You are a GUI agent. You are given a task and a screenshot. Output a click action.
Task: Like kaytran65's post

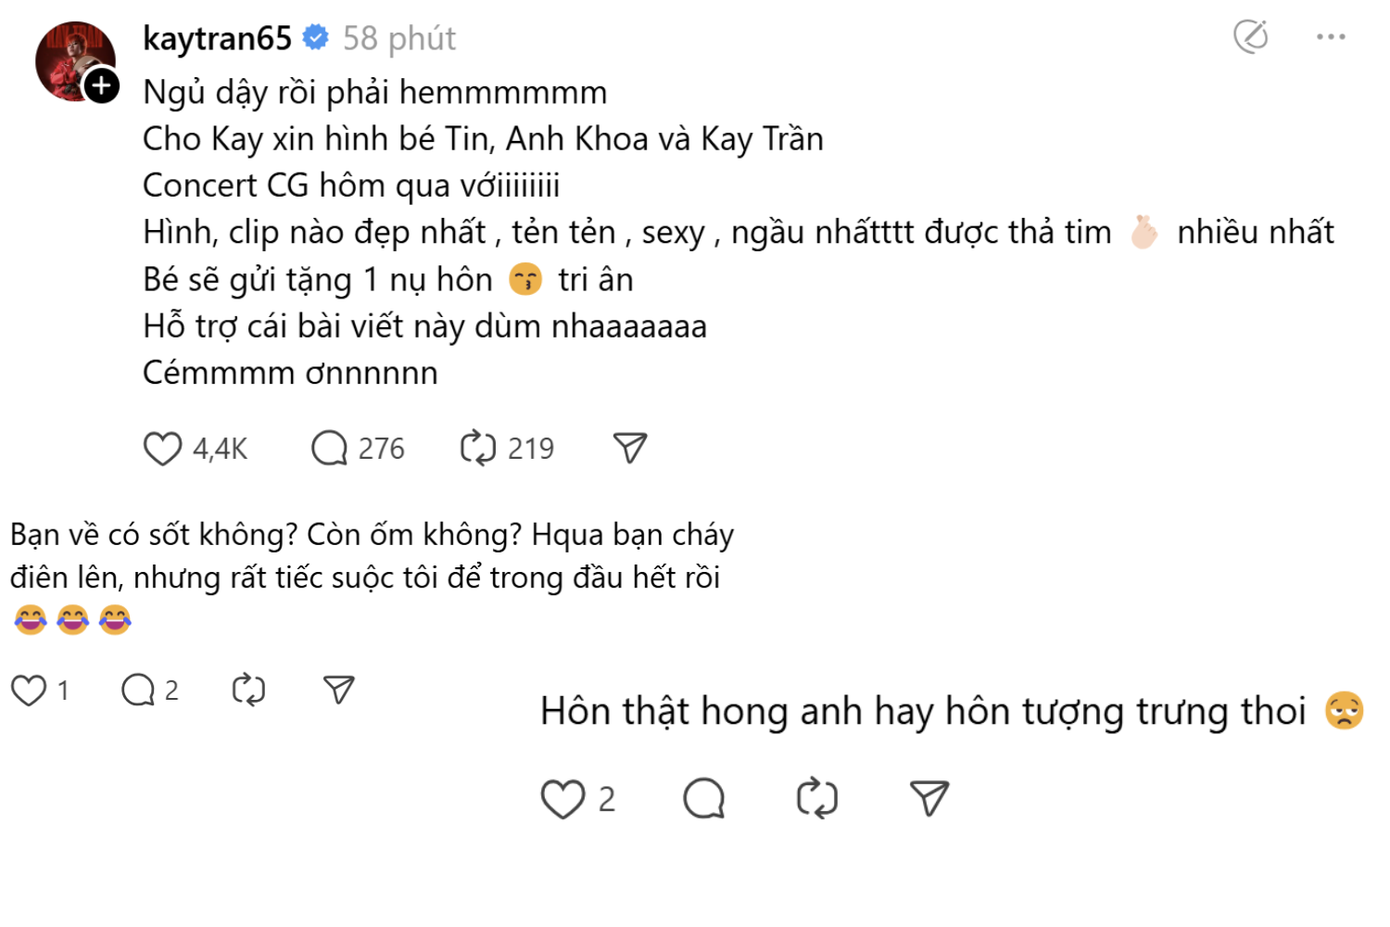[161, 448]
